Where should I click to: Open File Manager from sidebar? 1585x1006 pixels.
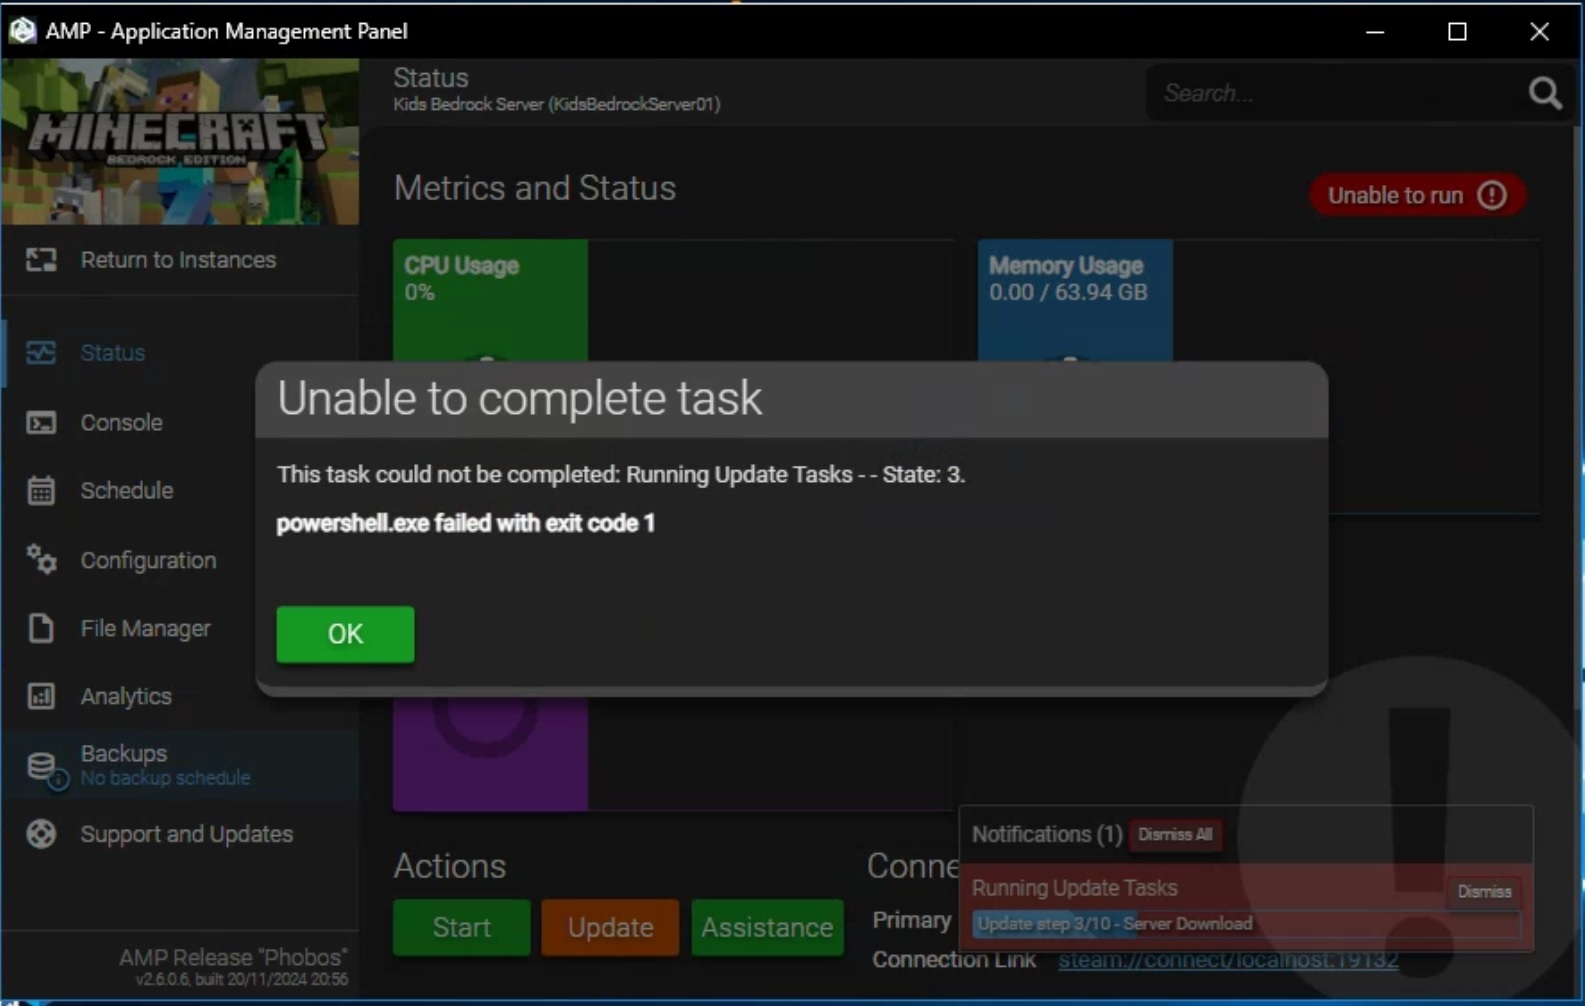(x=145, y=628)
